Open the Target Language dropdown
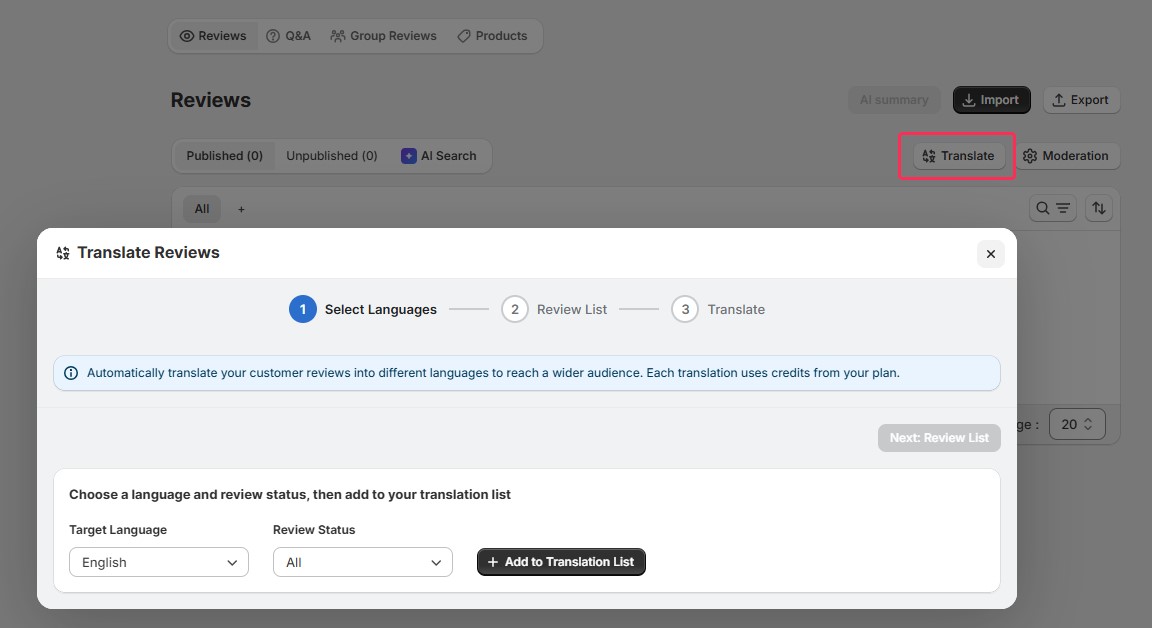Viewport: 1152px width, 628px height. pos(158,562)
